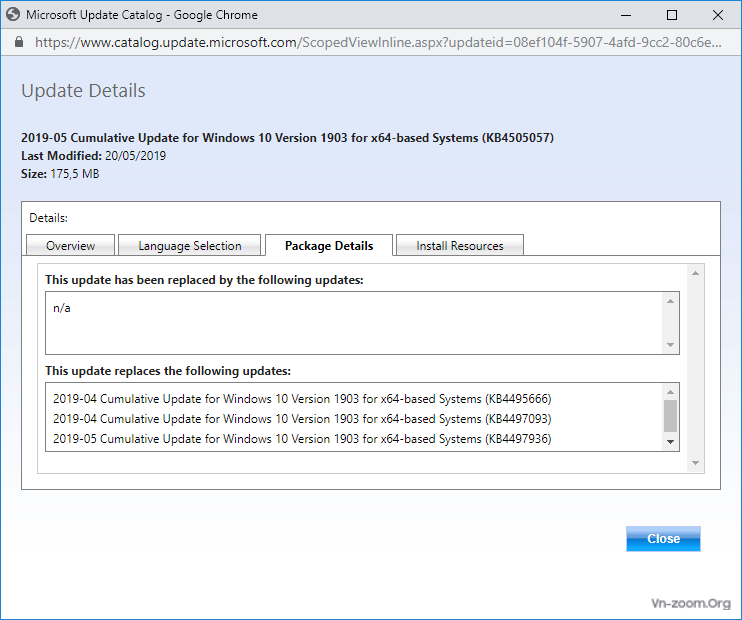Select the KB4495666 update entry
Screen dimensions: 742x620
coord(302,399)
